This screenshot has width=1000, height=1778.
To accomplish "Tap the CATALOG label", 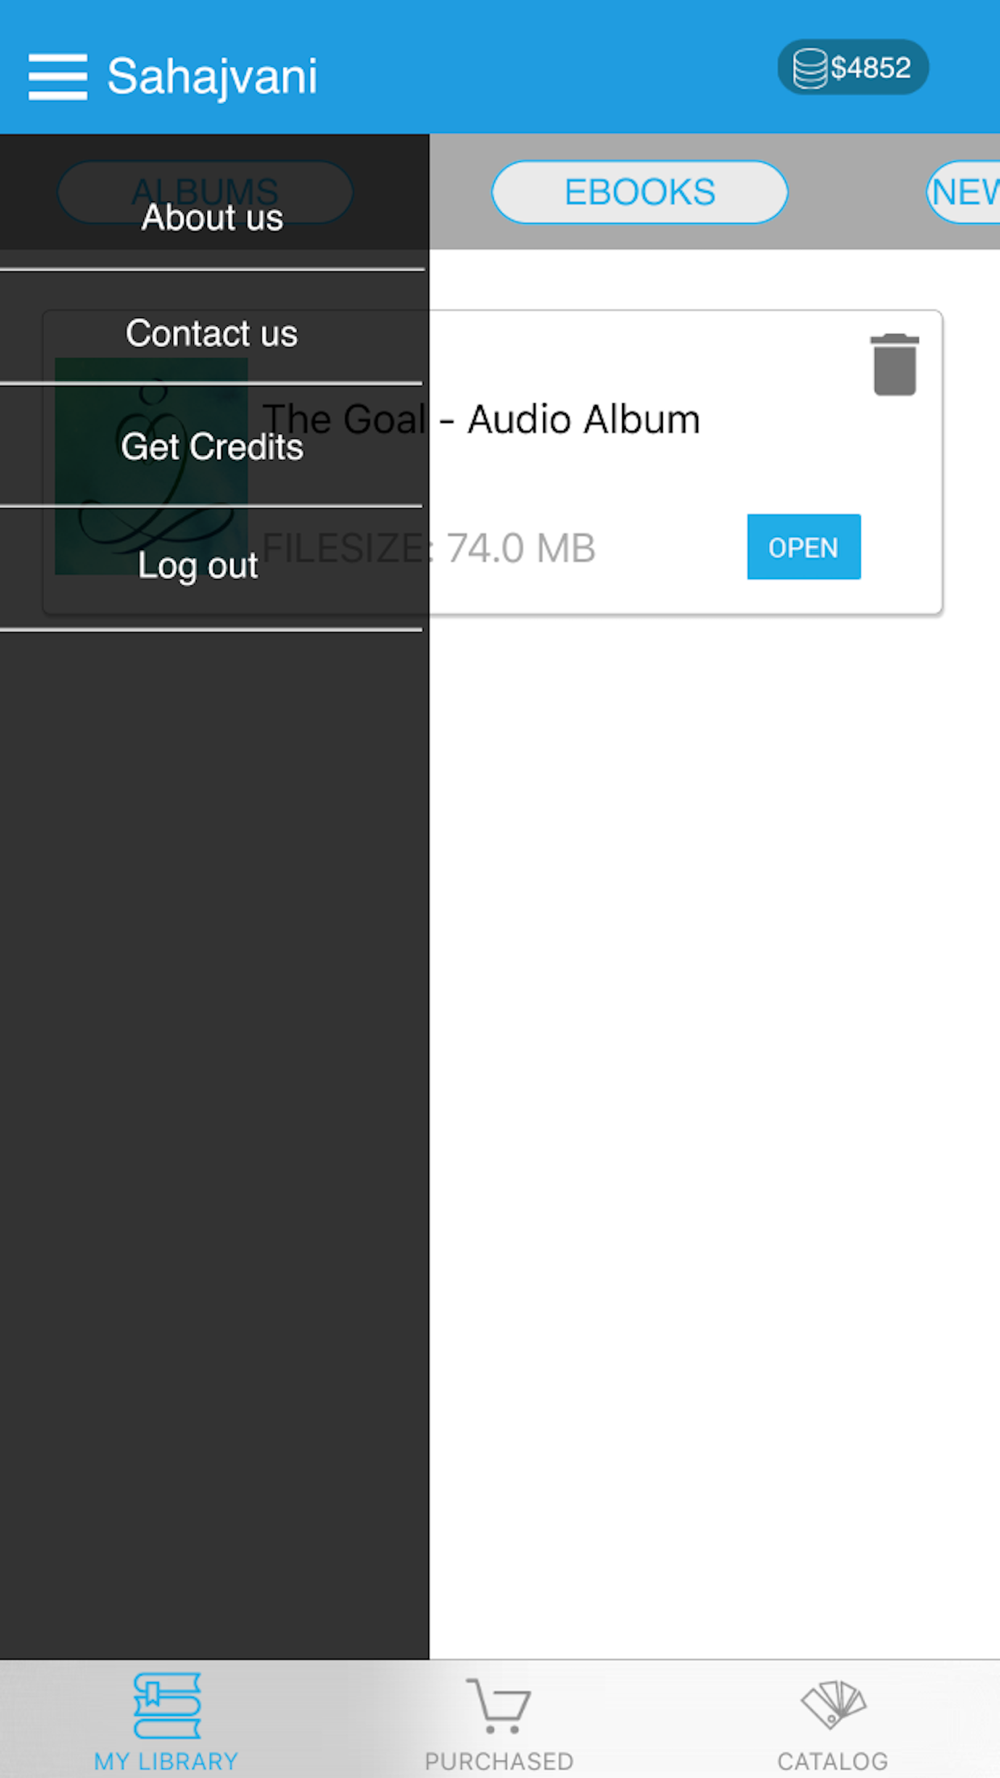I will [833, 1761].
